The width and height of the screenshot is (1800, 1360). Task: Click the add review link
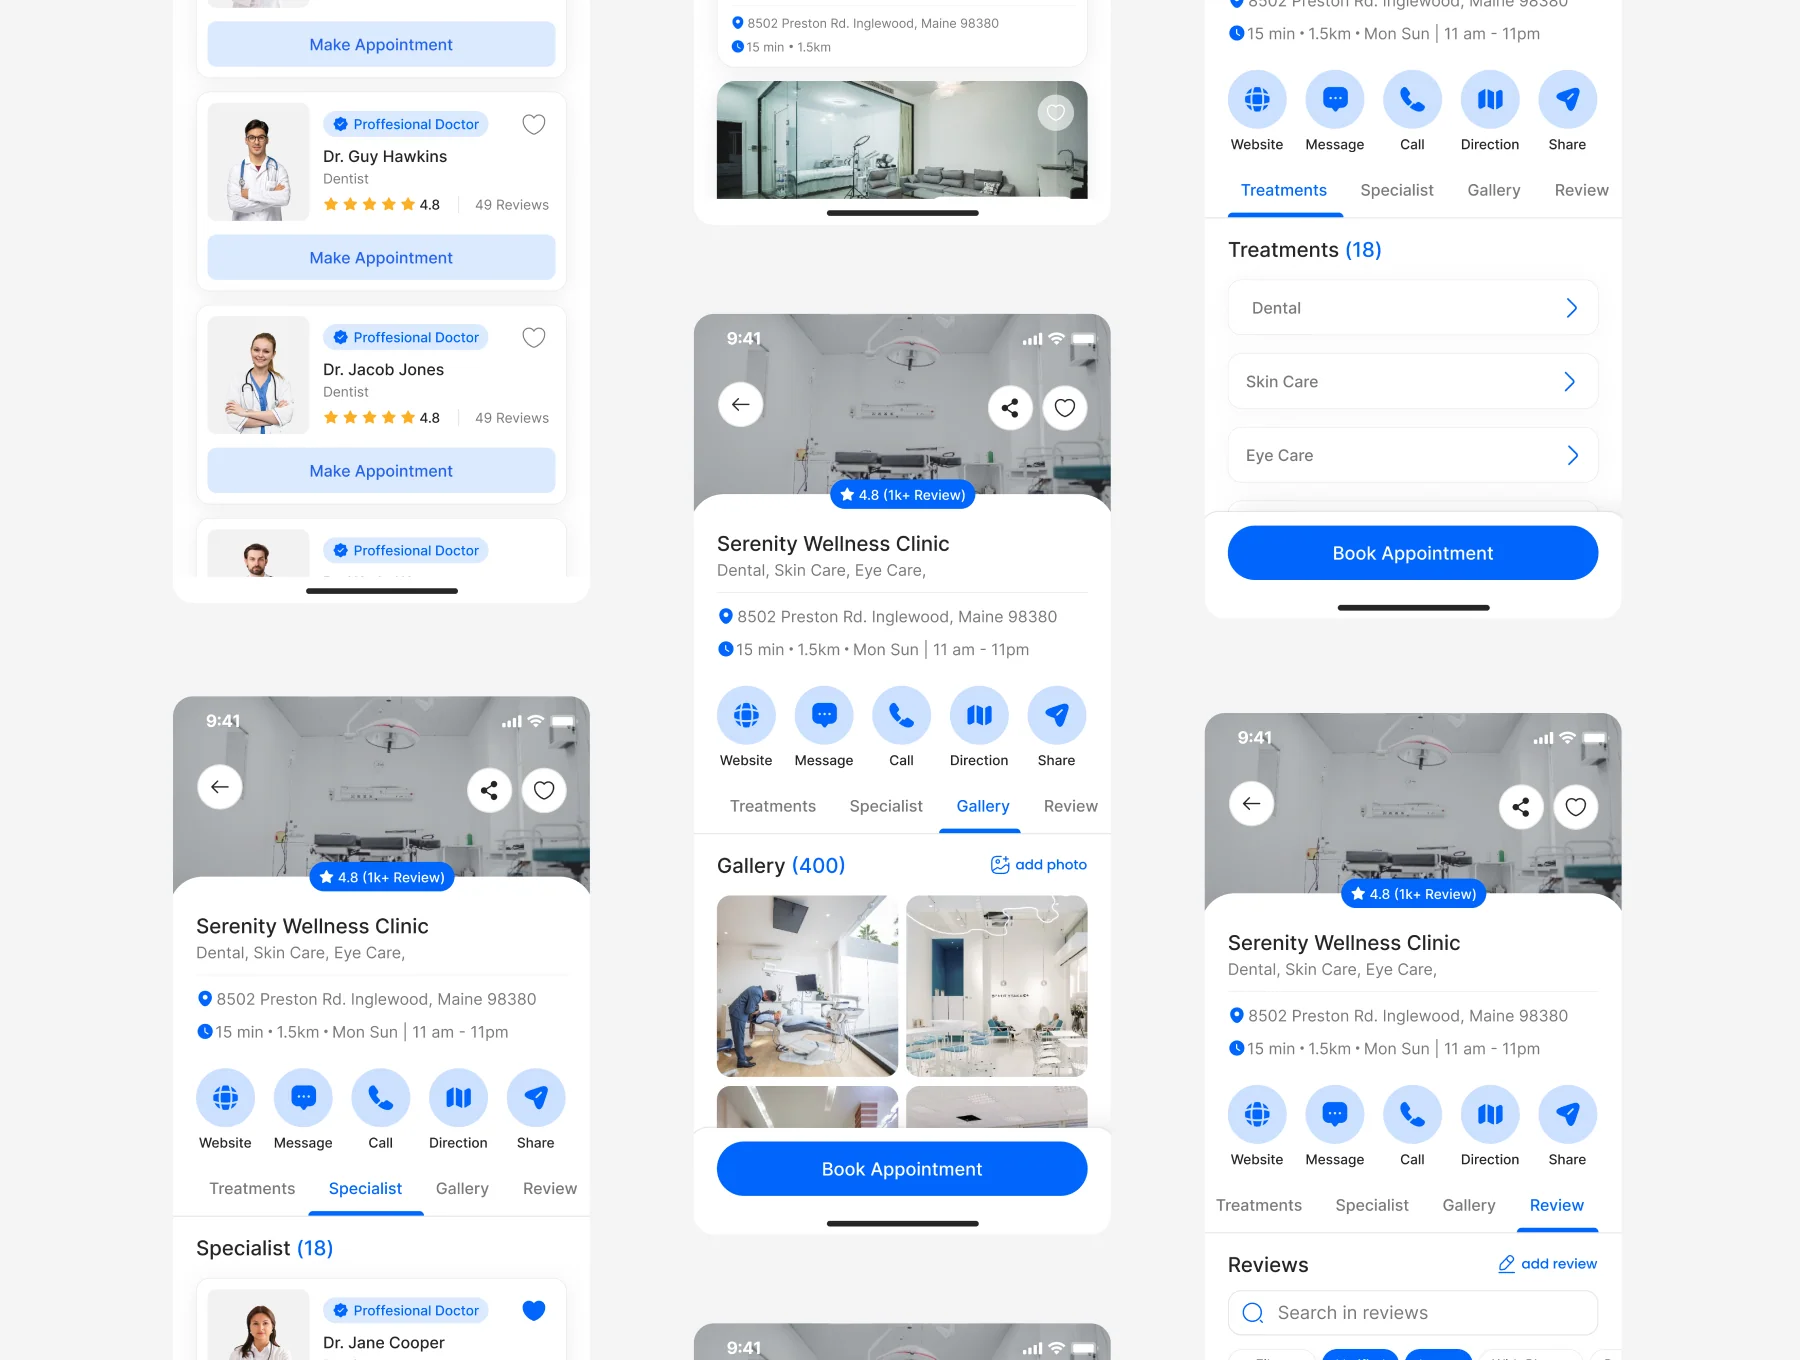1548,1263
